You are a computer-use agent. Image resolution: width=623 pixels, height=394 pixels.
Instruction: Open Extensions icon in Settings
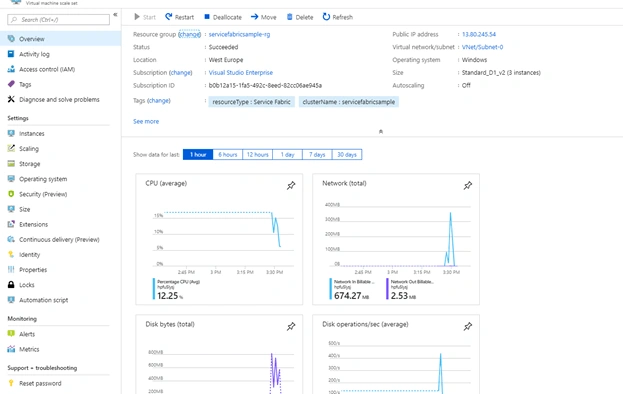[11, 224]
